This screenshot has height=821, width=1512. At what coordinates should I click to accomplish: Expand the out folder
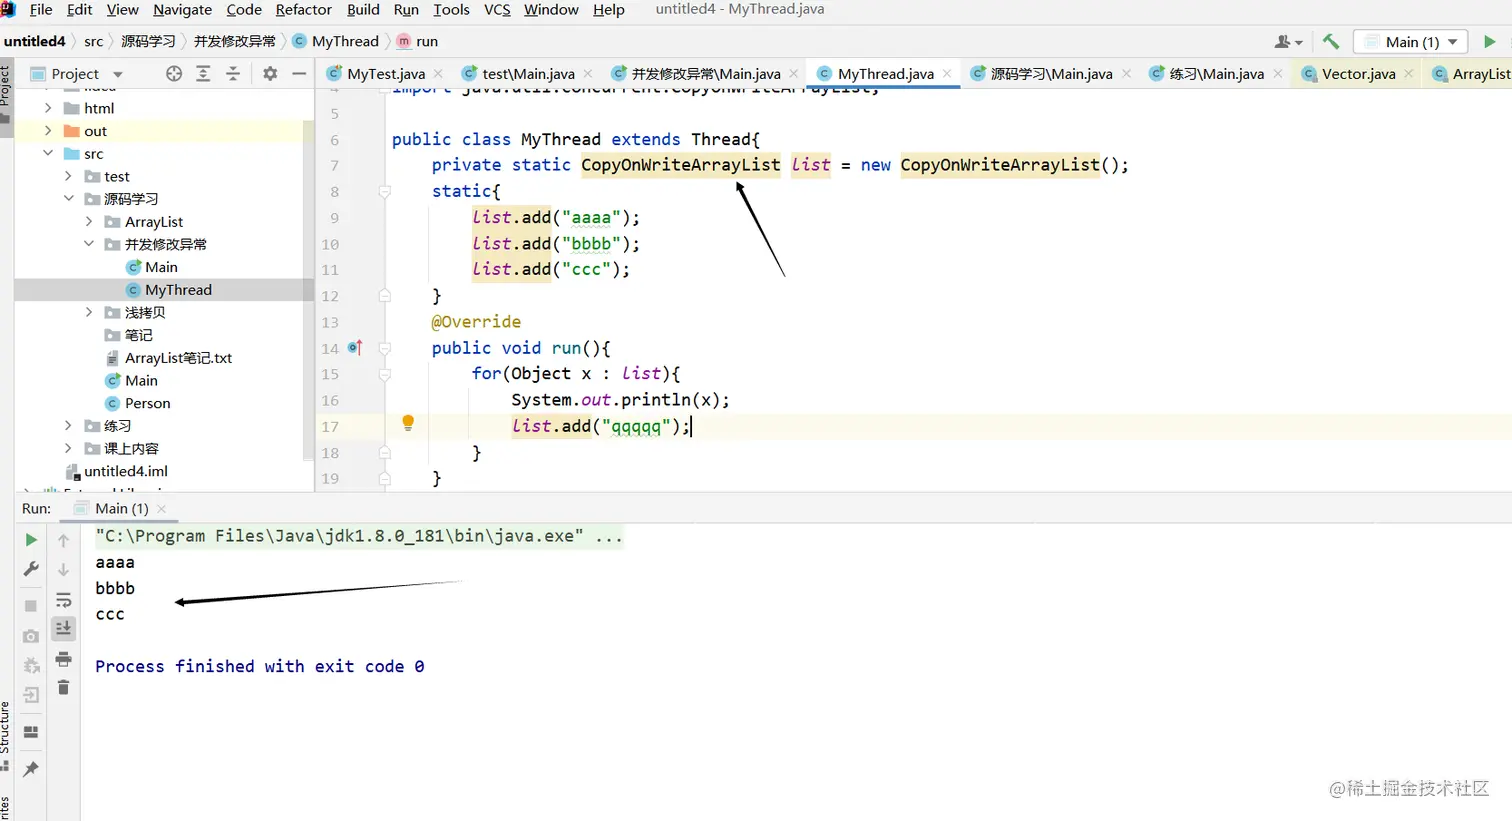(x=48, y=130)
